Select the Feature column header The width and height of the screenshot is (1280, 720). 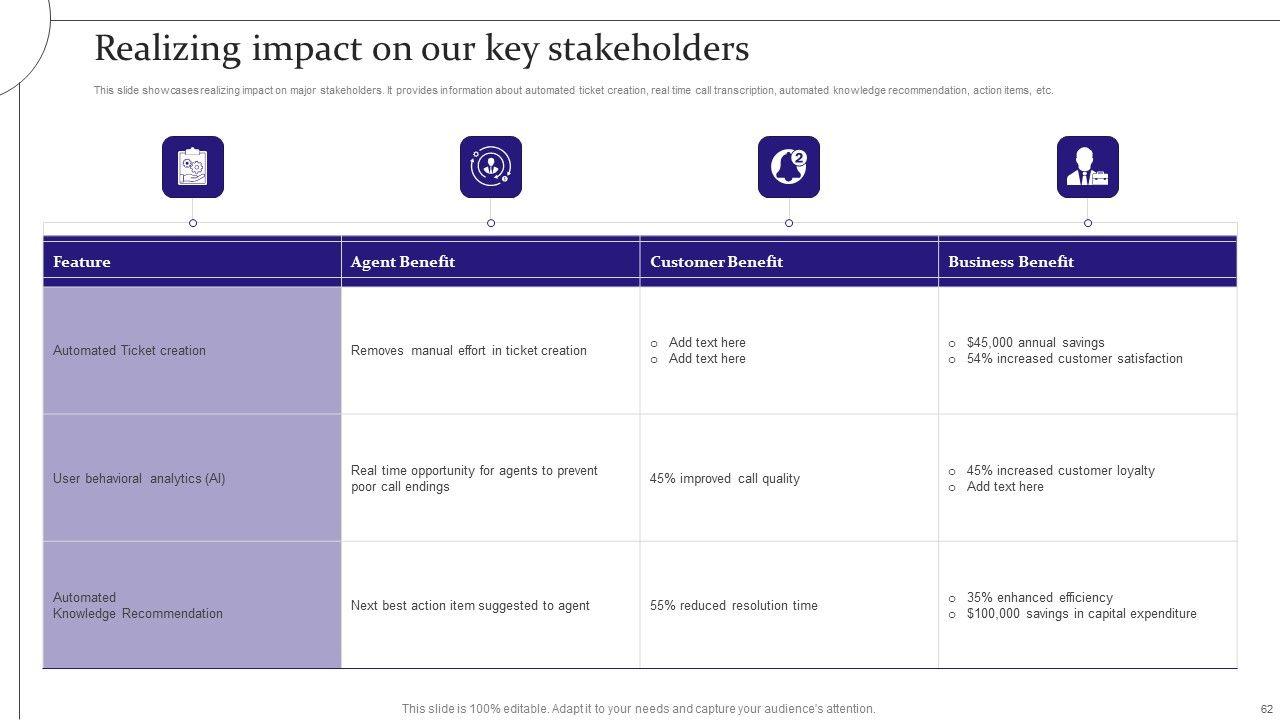[82, 262]
